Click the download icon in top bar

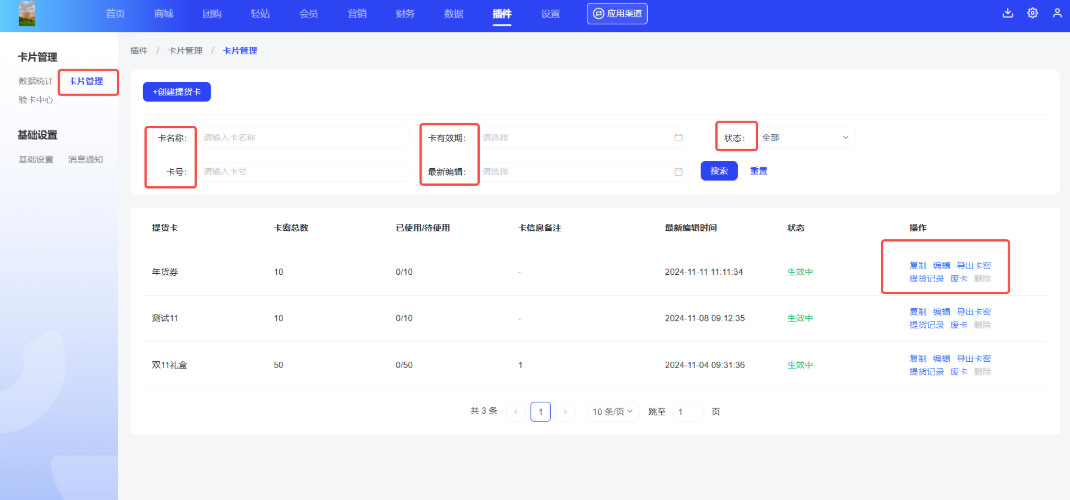coord(1008,13)
